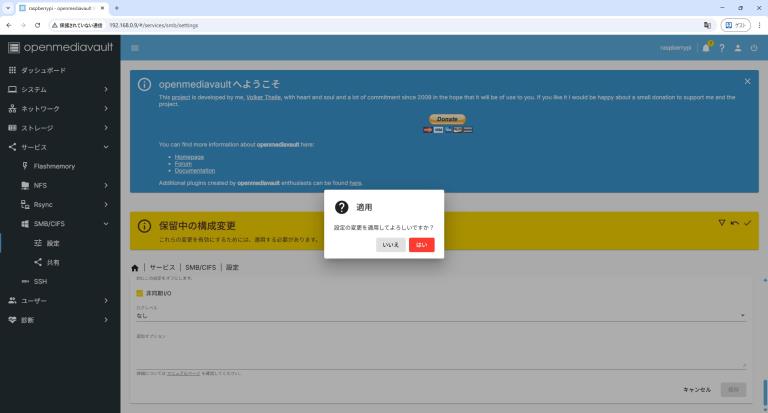Open the ログレベル なし dropdown
768x413 pixels.
[x=441, y=314]
